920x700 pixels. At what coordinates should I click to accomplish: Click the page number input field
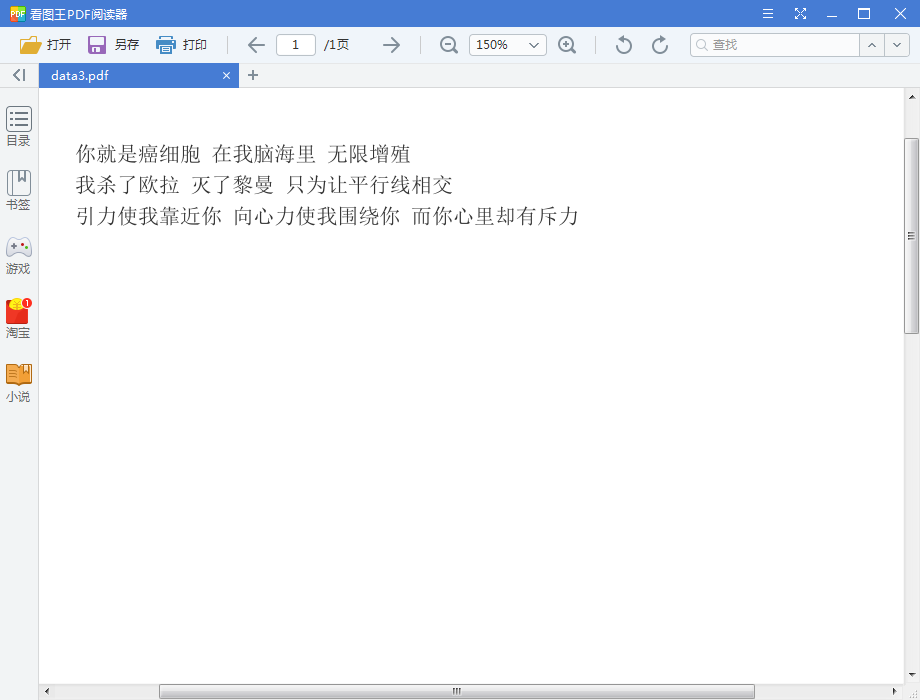point(296,45)
